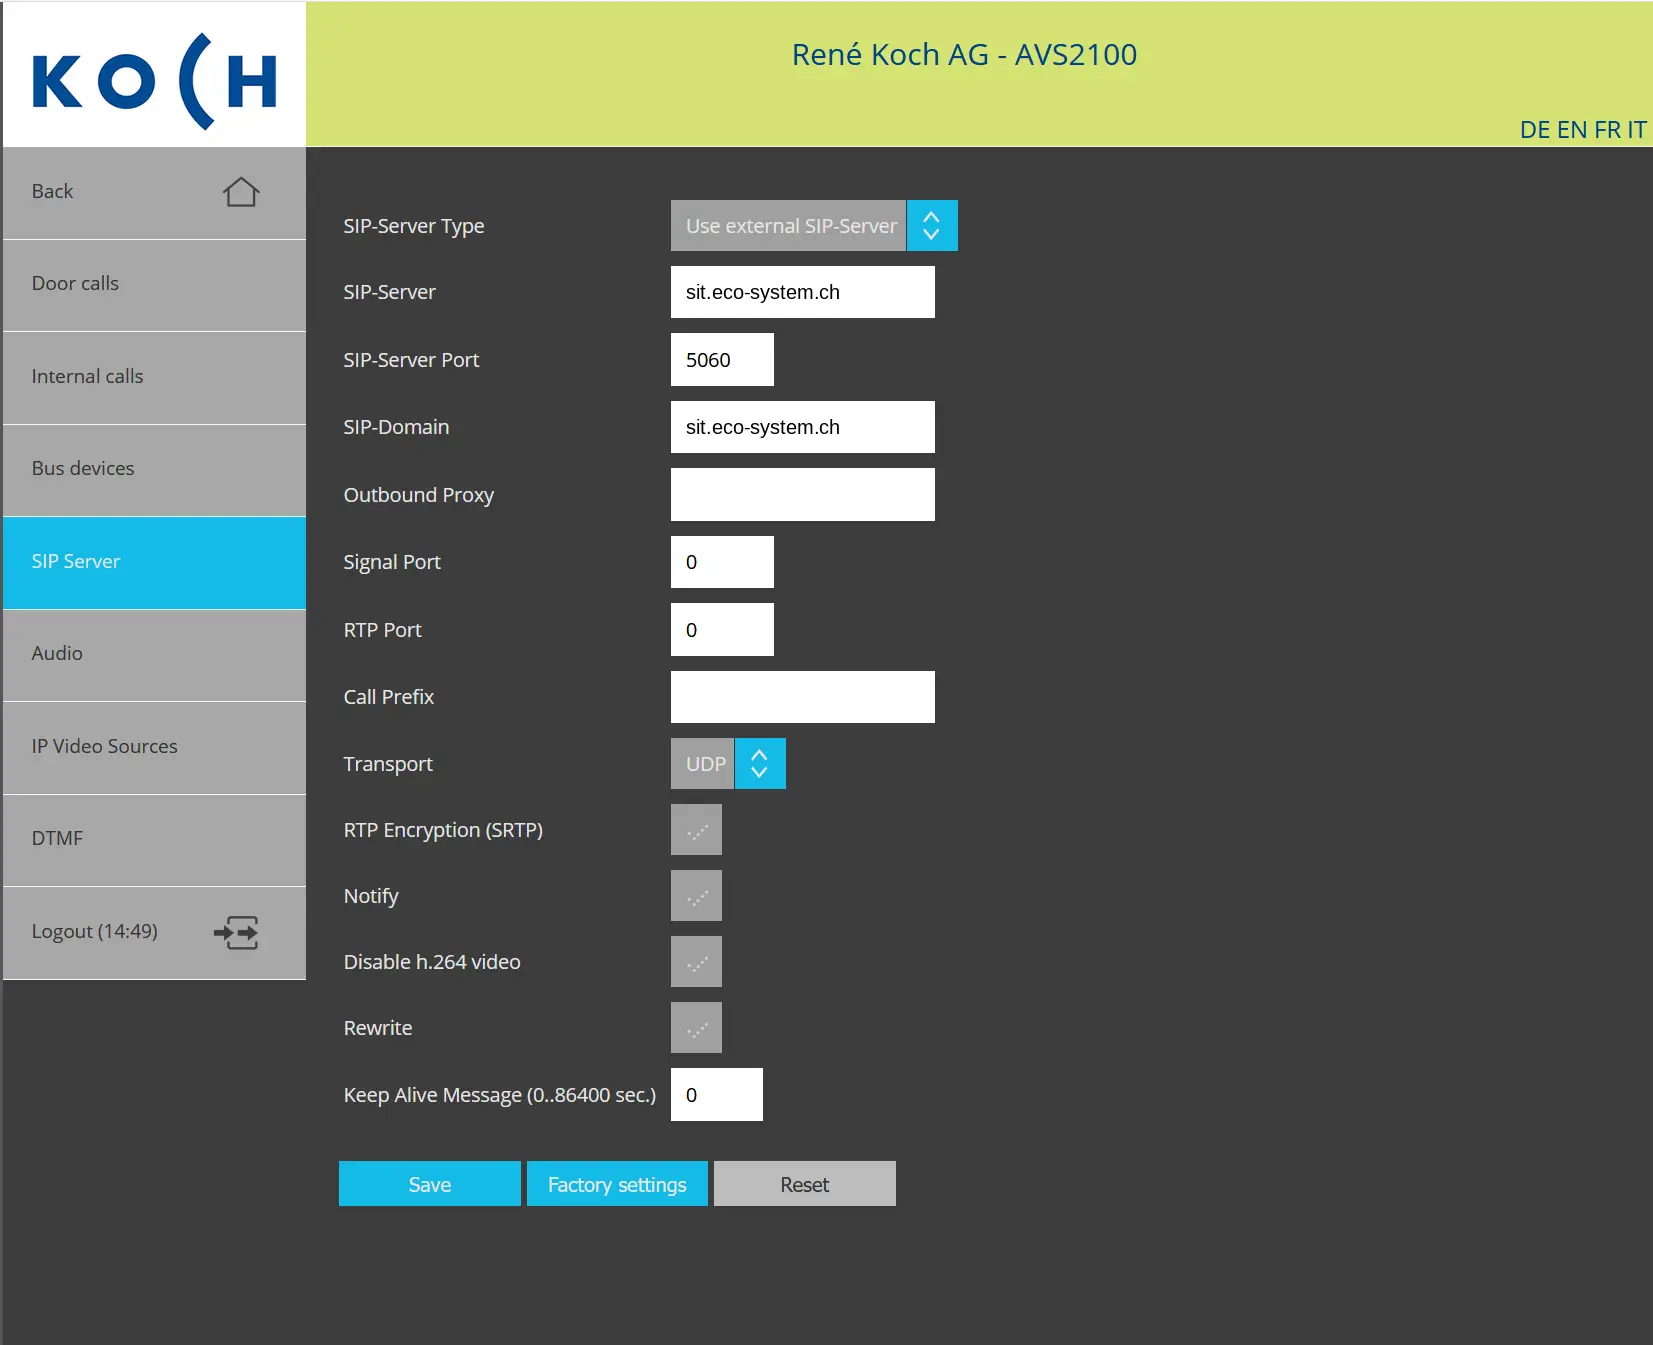The image size is (1653, 1345).
Task: Switch language to EN
Action: point(1572,130)
